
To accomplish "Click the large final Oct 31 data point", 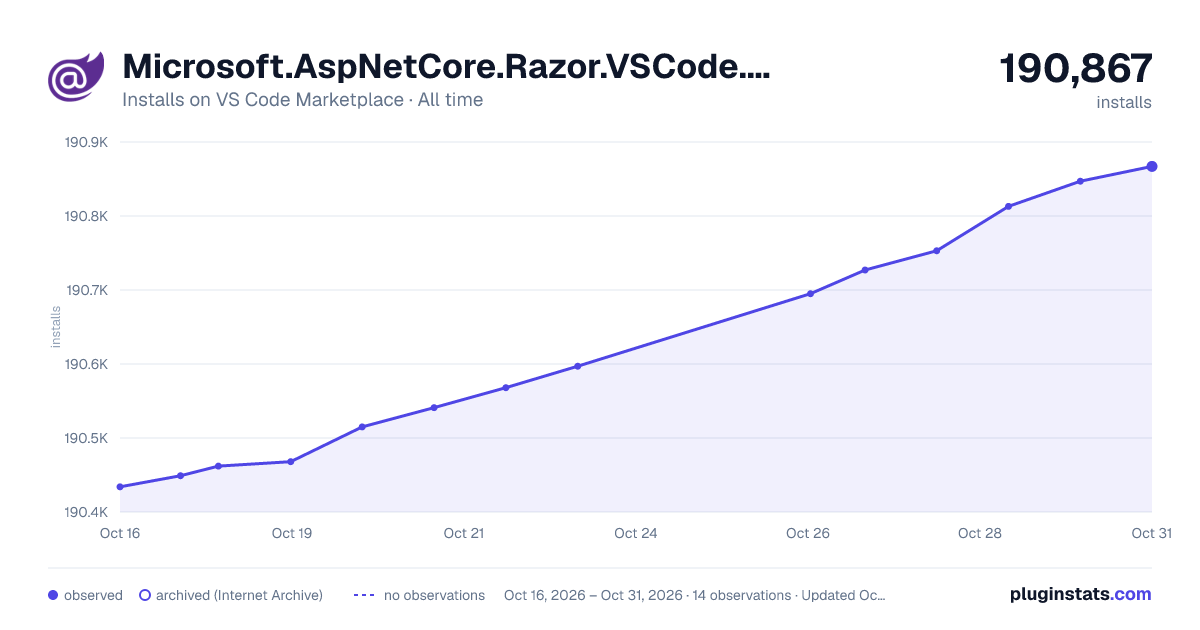I will pos(1152,166).
